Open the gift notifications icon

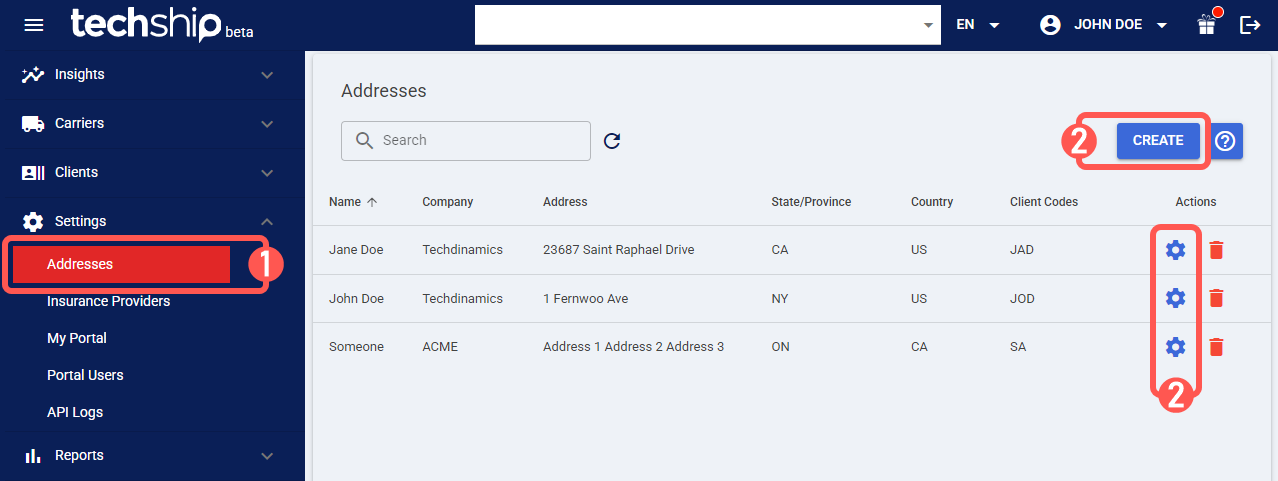click(x=1208, y=24)
